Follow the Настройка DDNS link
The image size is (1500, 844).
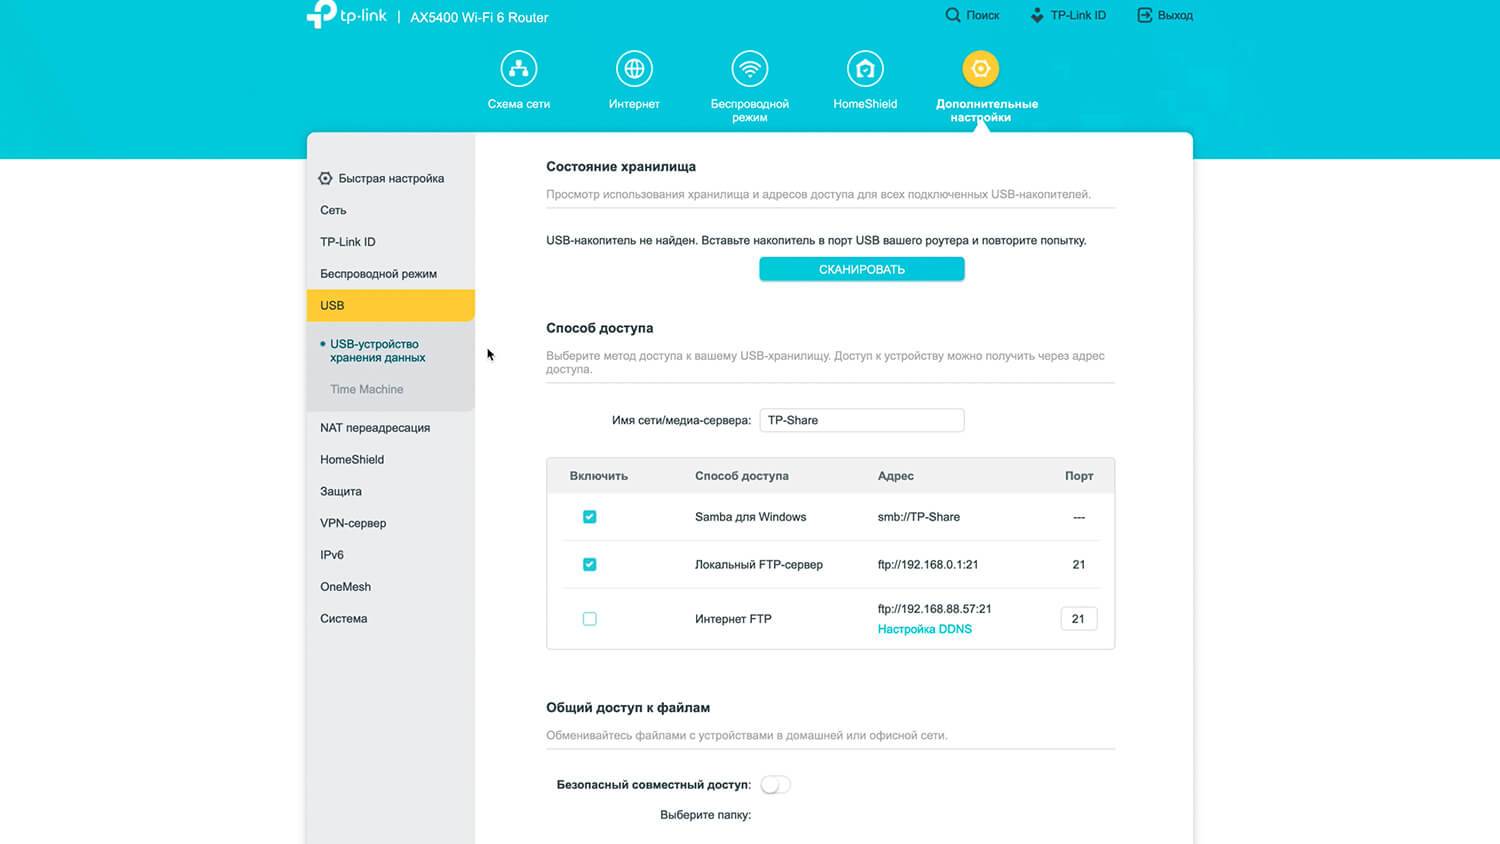(924, 629)
